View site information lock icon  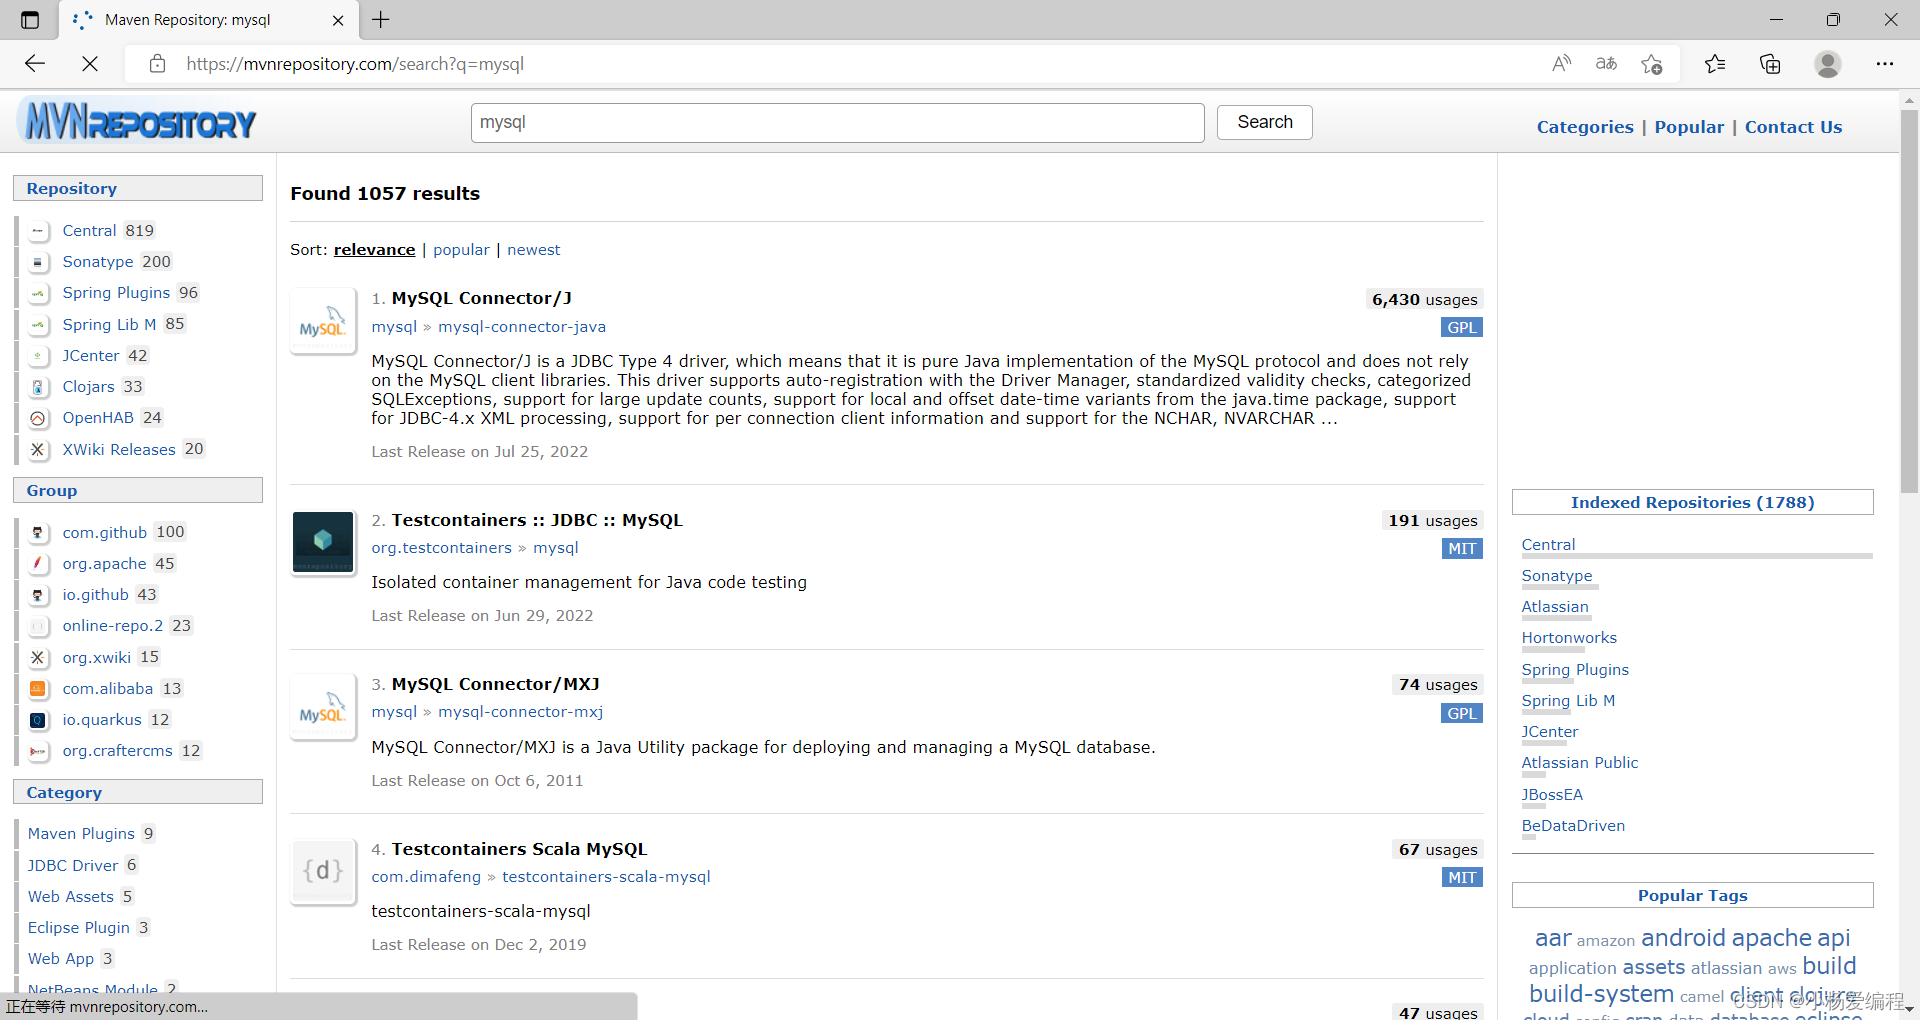(157, 64)
